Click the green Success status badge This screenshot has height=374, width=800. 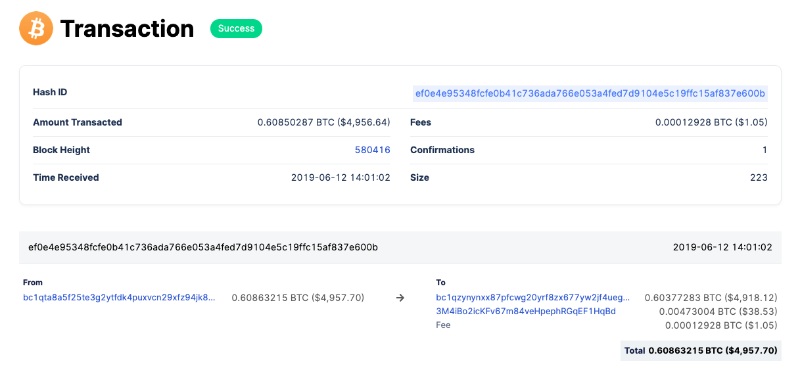click(x=236, y=29)
